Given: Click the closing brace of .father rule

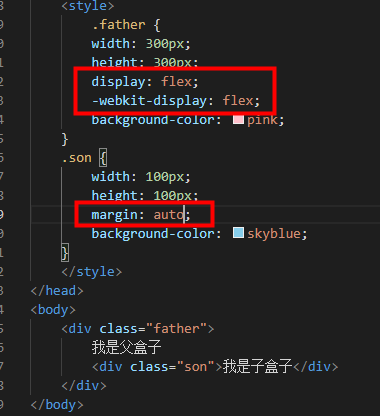Looking at the screenshot, I should pos(65,139).
